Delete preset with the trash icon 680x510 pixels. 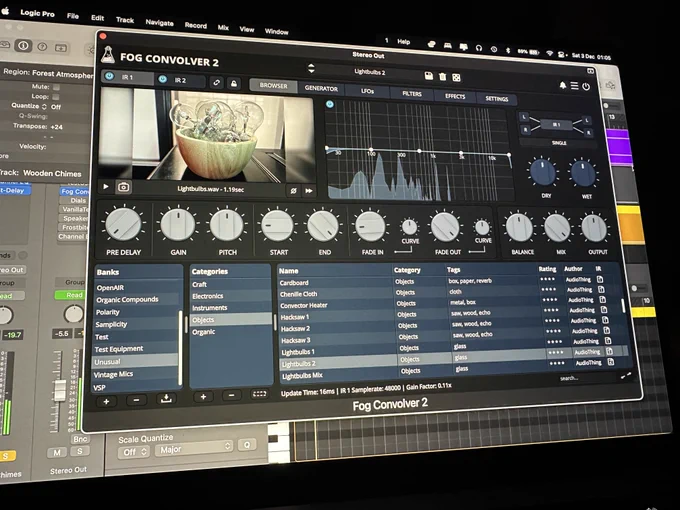tap(442, 77)
